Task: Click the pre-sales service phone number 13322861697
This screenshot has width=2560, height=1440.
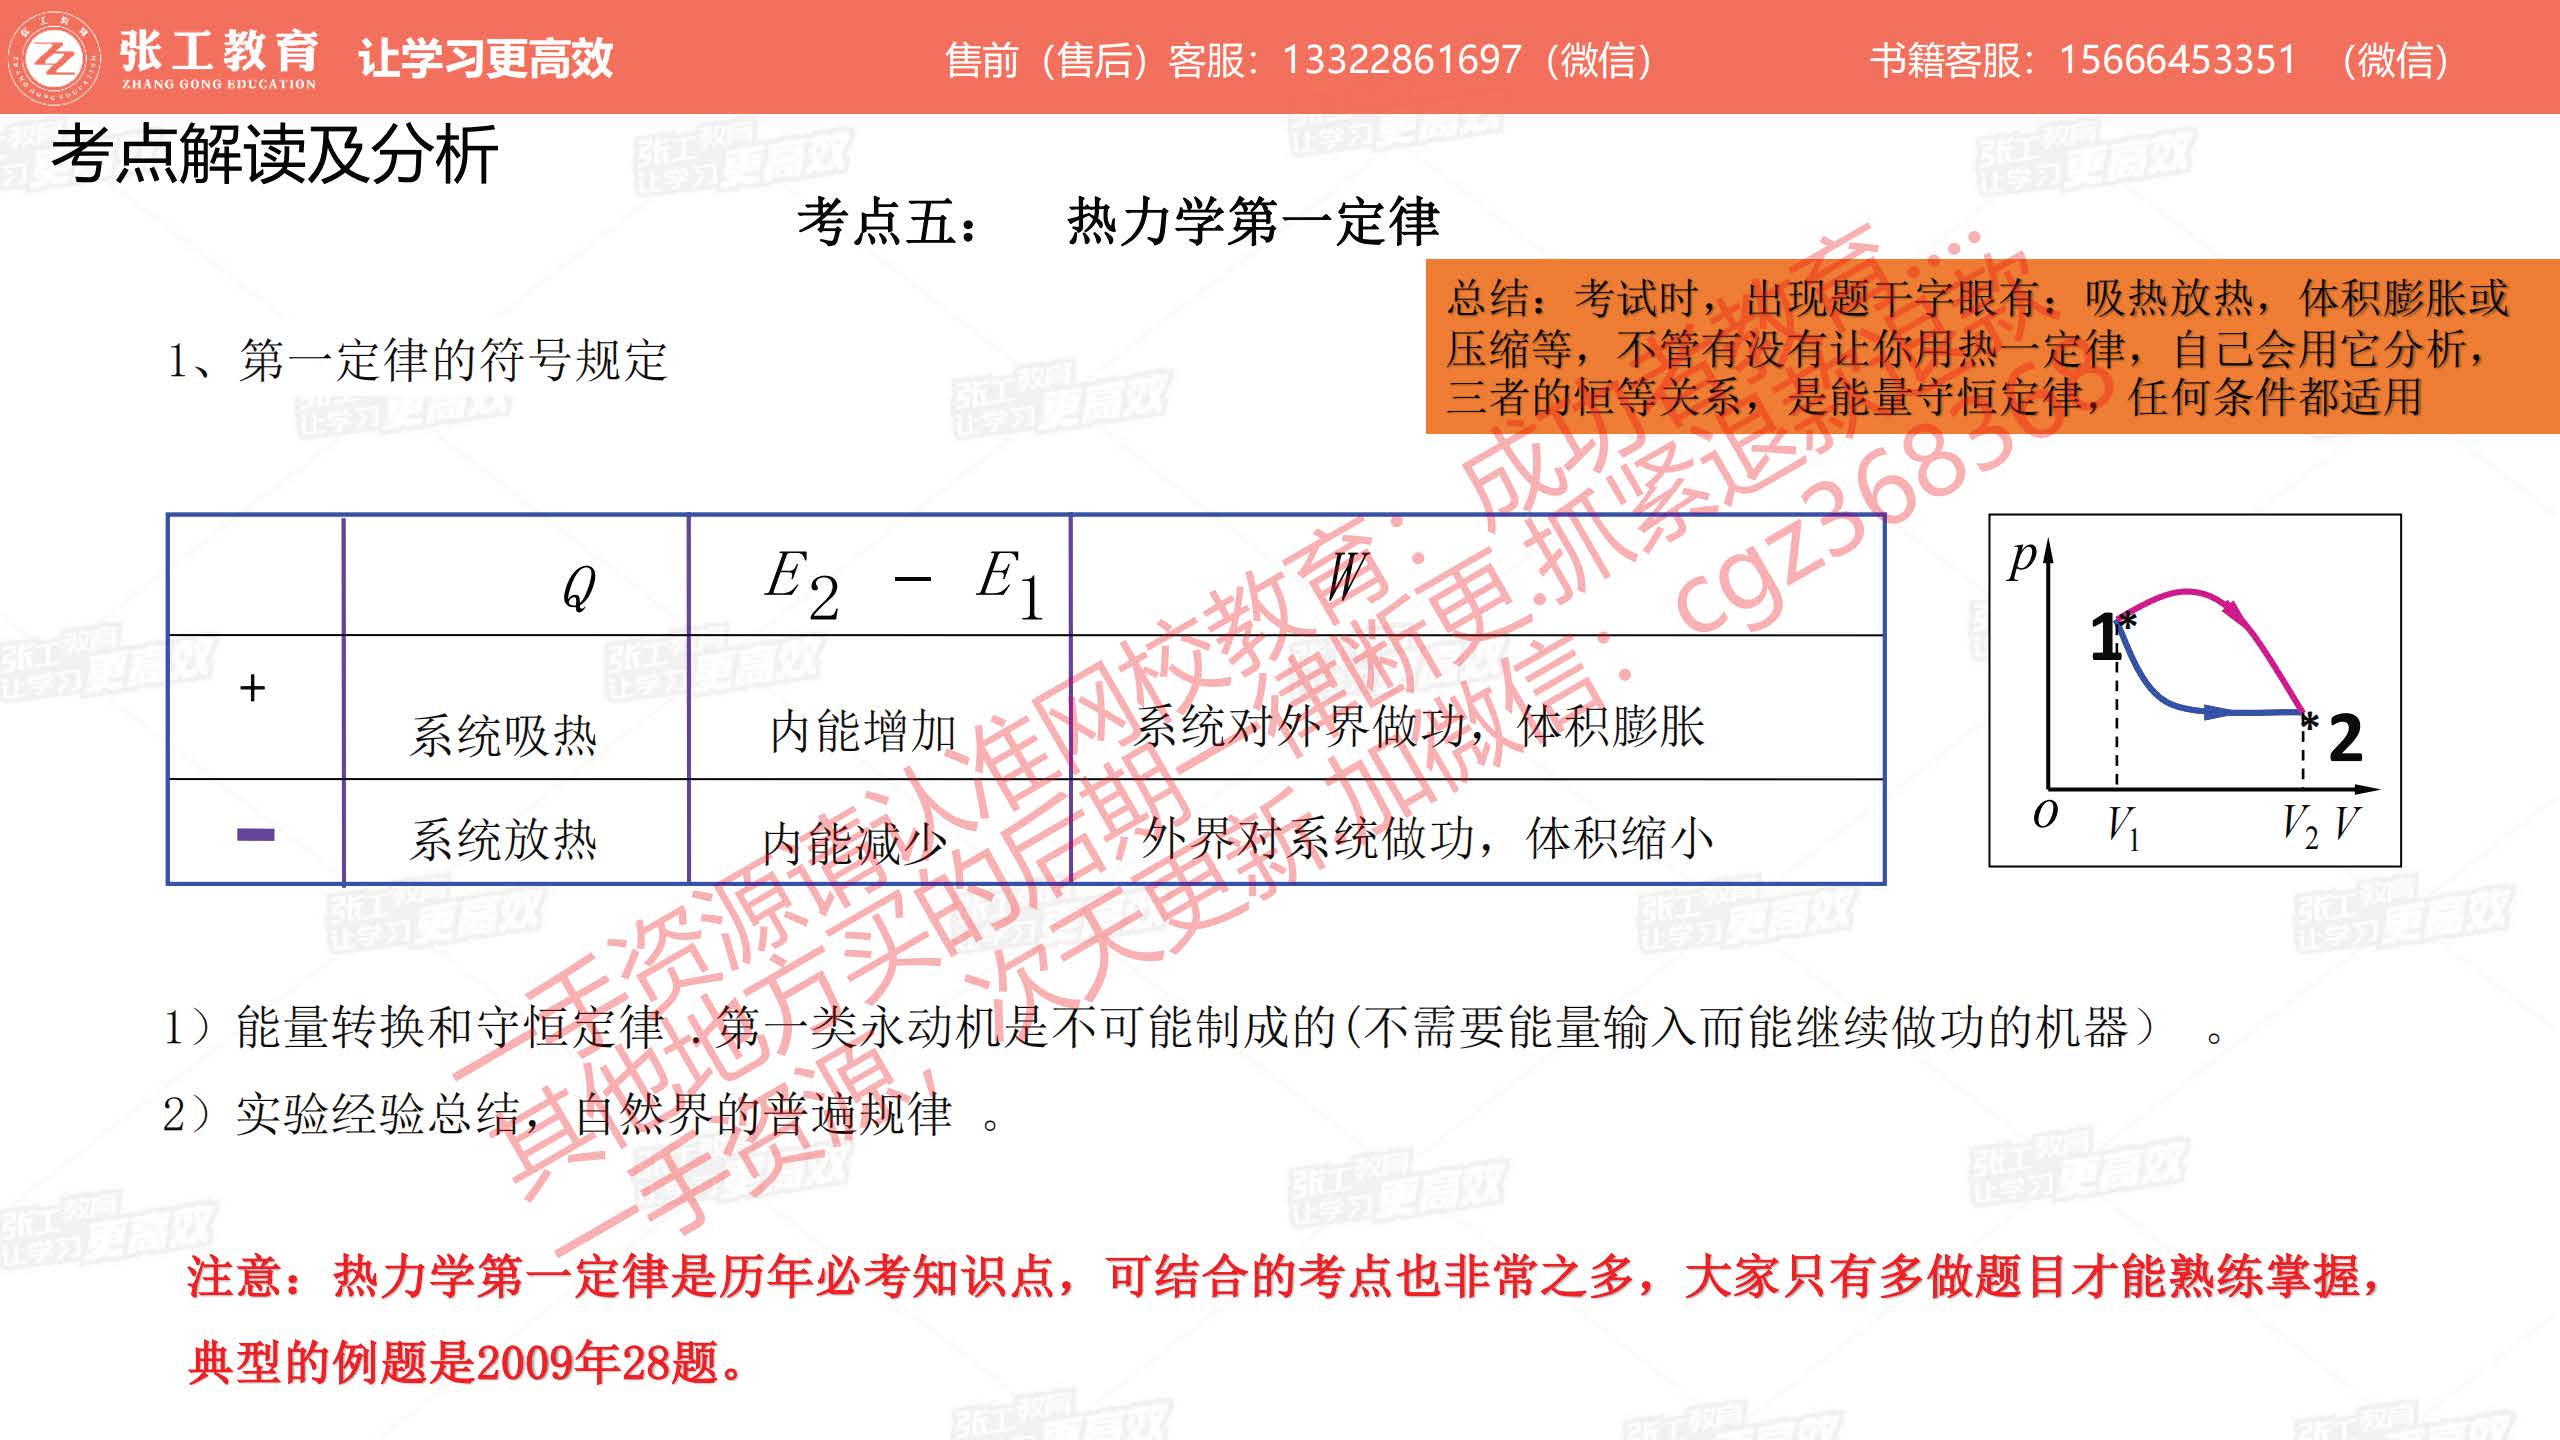Action: [1401, 60]
